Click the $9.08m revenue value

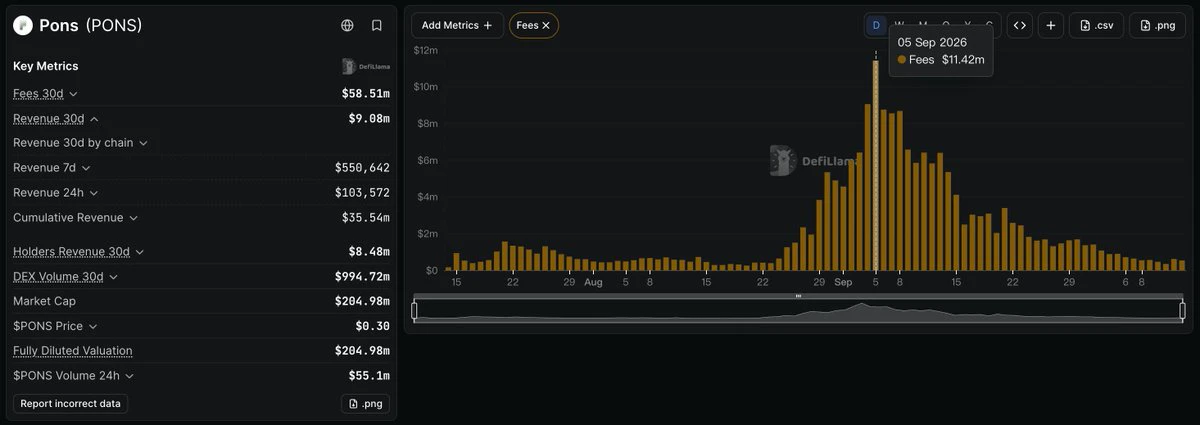tap(369, 119)
